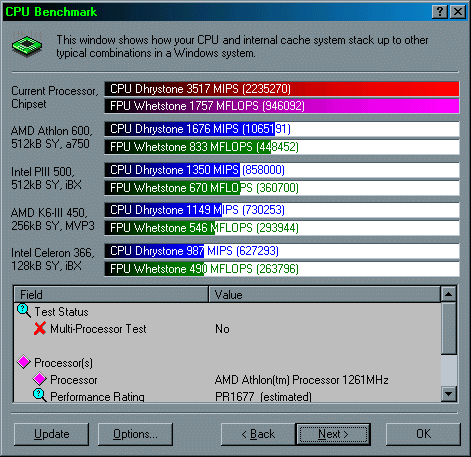Click the Performance Rating magnifier icon
This screenshot has height=457, width=471.
(40, 395)
